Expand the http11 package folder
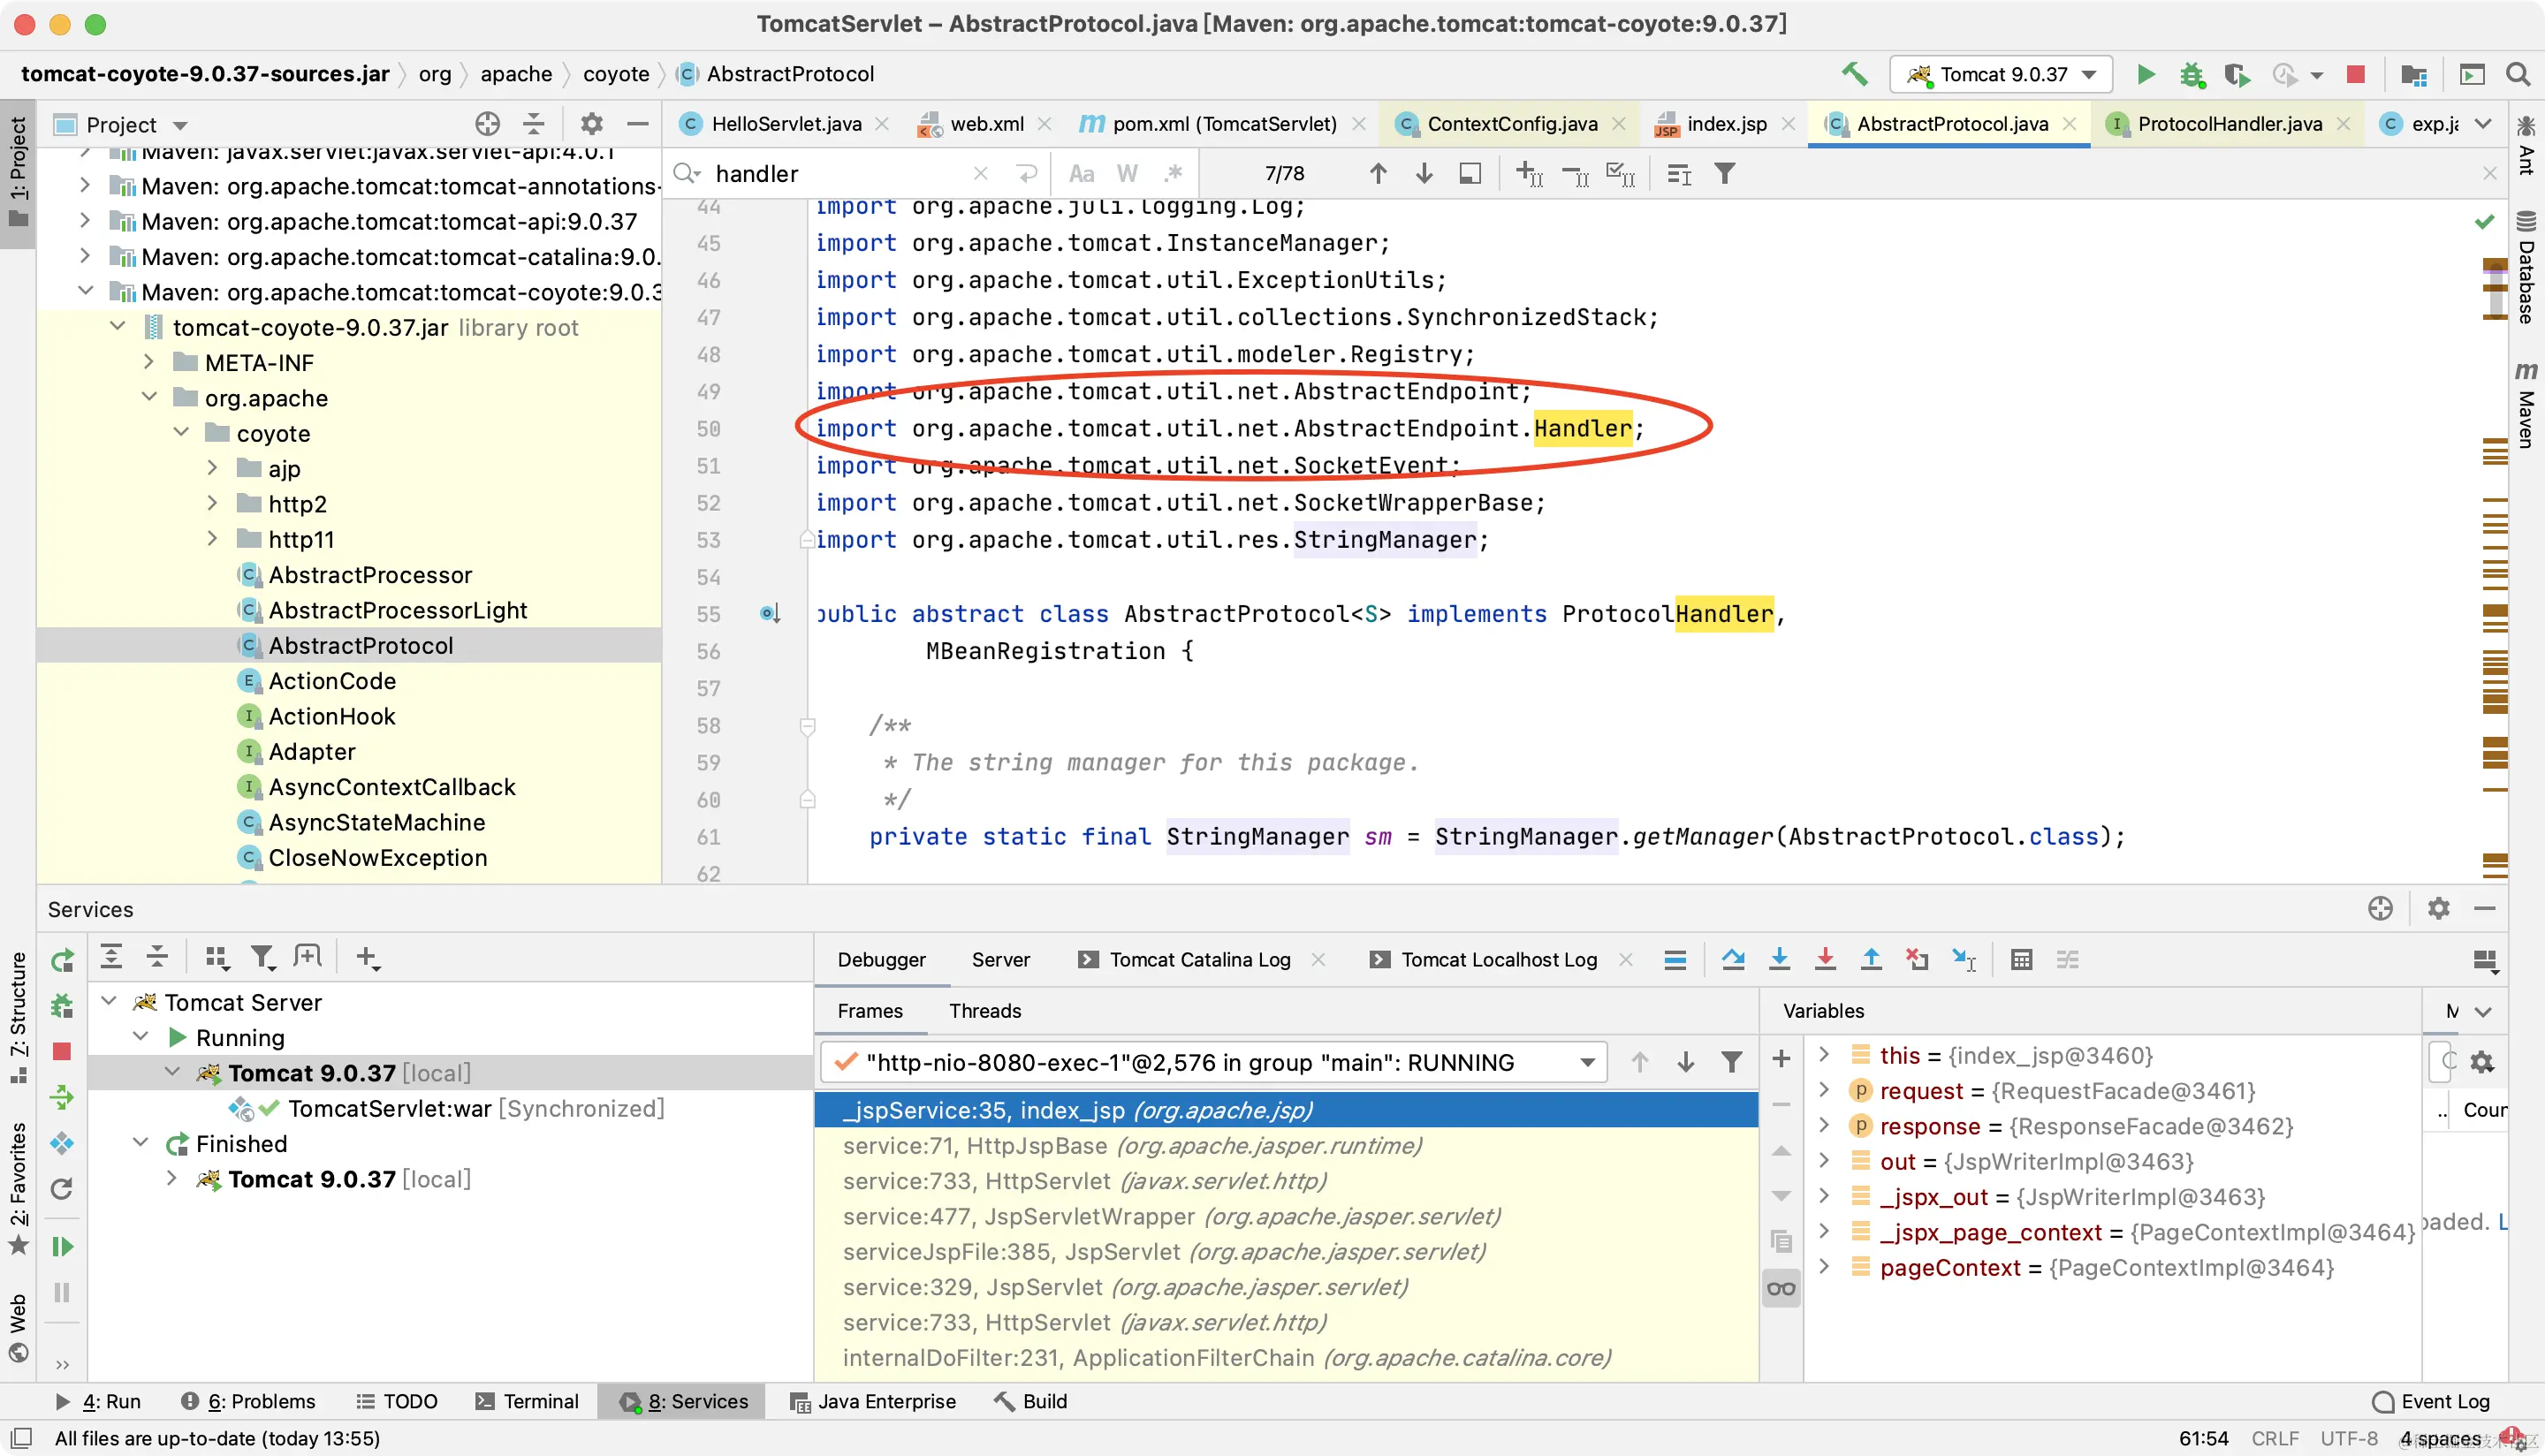This screenshot has height=1456, width=2545. point(212,539)
